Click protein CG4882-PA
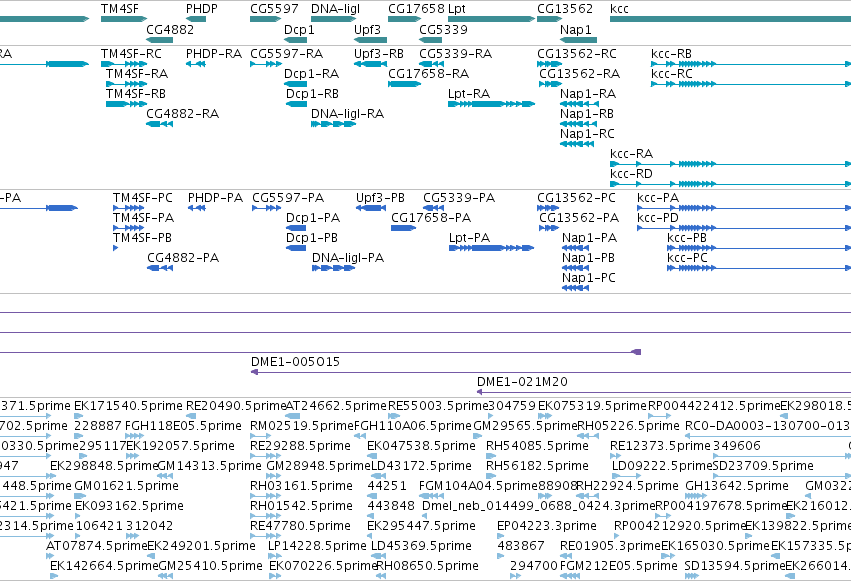 (160, 269)
